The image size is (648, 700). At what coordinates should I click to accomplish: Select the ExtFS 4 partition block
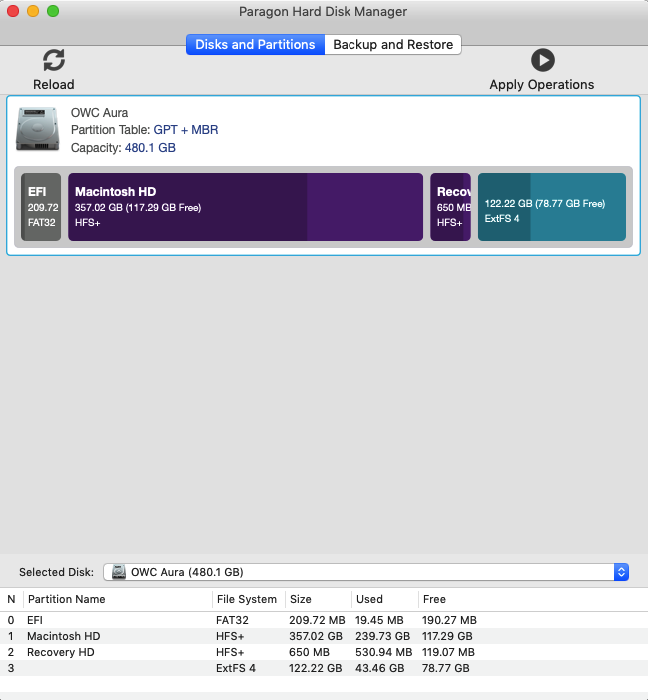(552, 207)
